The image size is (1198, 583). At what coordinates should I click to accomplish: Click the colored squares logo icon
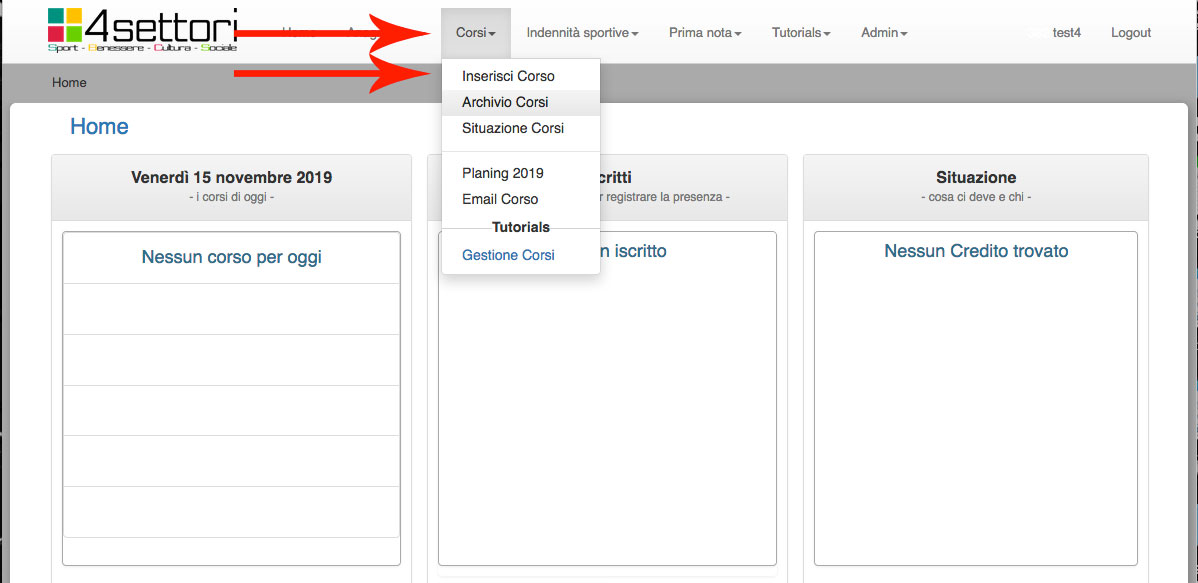tap(64, 25)
